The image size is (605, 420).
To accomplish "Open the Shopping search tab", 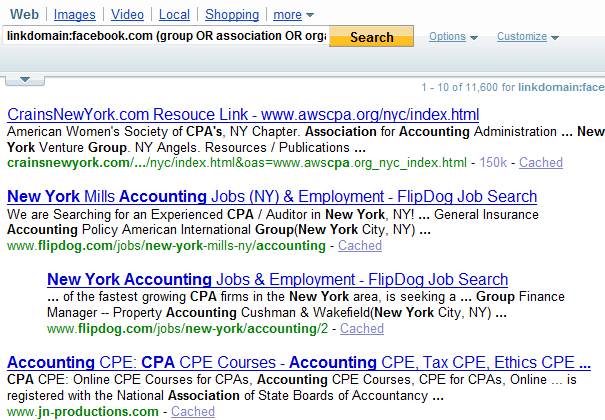I will tap(232, 15).
